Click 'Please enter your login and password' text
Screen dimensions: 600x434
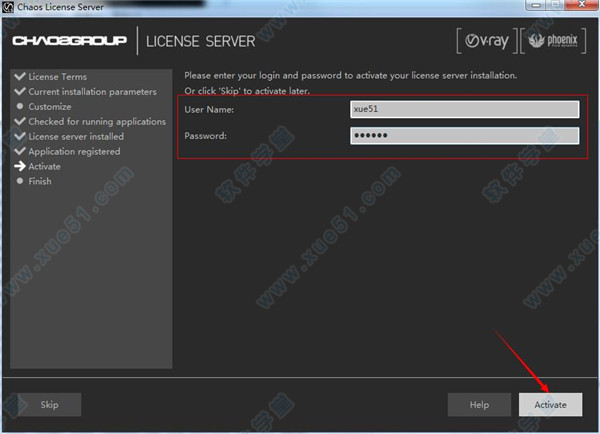(x=351, y=75)
